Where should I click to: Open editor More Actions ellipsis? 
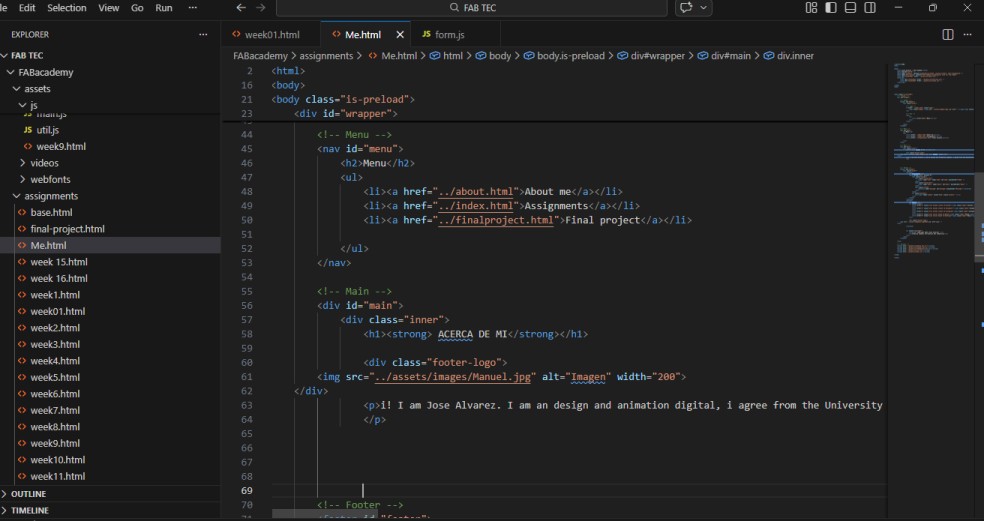(968, 34)
